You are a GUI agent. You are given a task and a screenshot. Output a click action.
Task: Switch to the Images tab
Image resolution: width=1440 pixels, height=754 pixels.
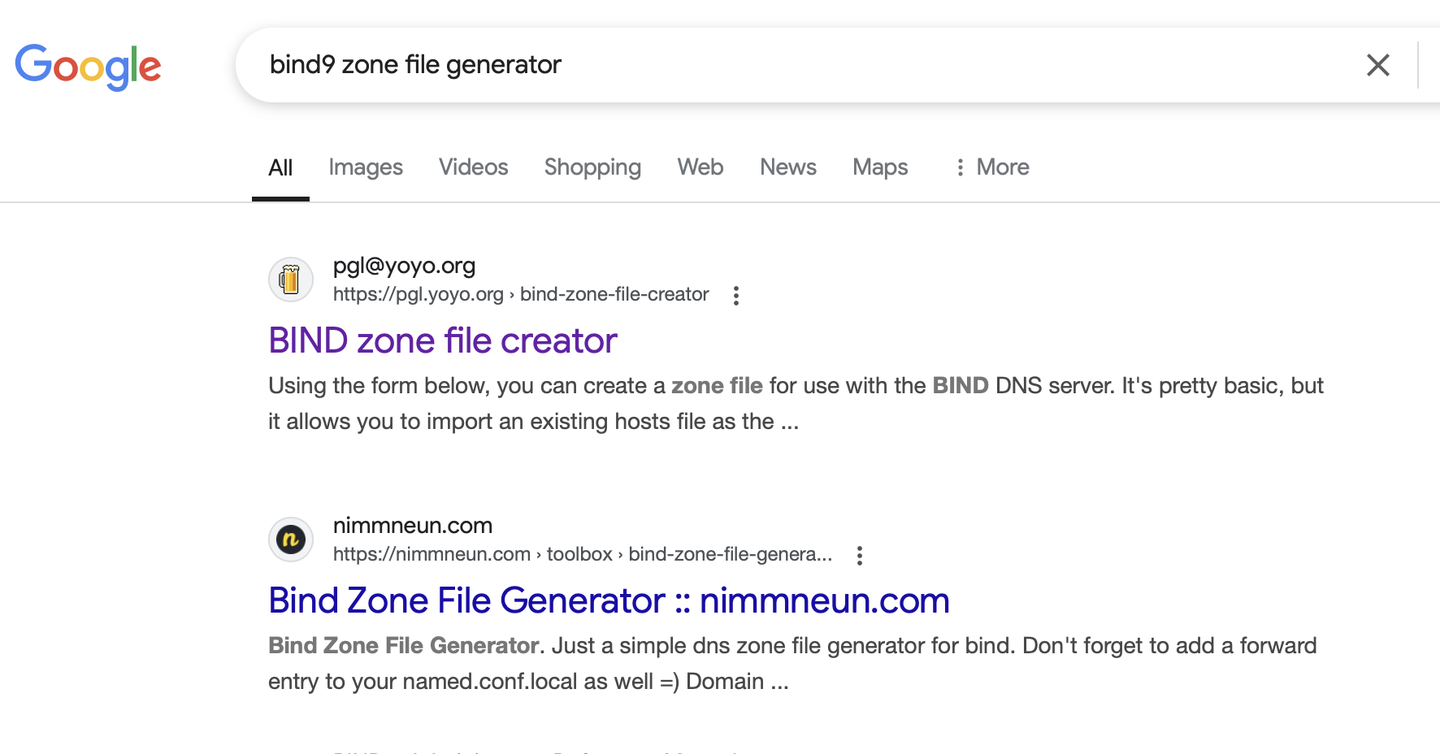coord(365,167)
